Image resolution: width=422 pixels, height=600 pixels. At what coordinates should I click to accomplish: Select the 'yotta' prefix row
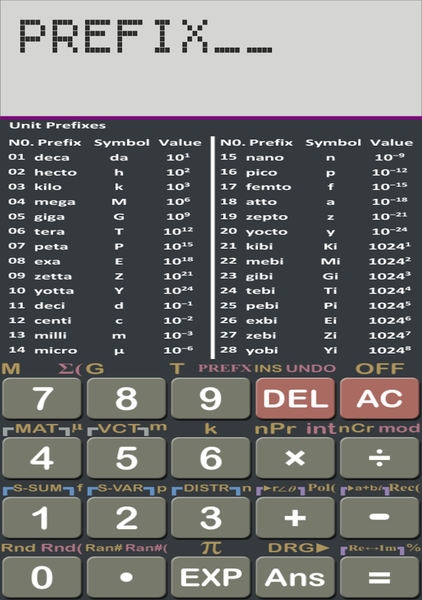100,291
